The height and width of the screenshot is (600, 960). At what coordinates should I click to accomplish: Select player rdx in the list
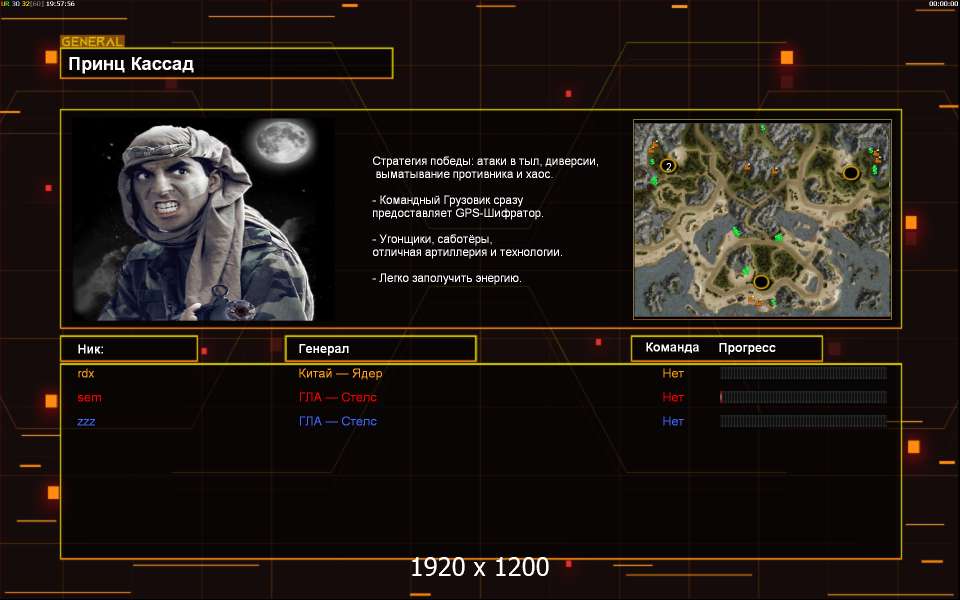[x=86, y=373]
